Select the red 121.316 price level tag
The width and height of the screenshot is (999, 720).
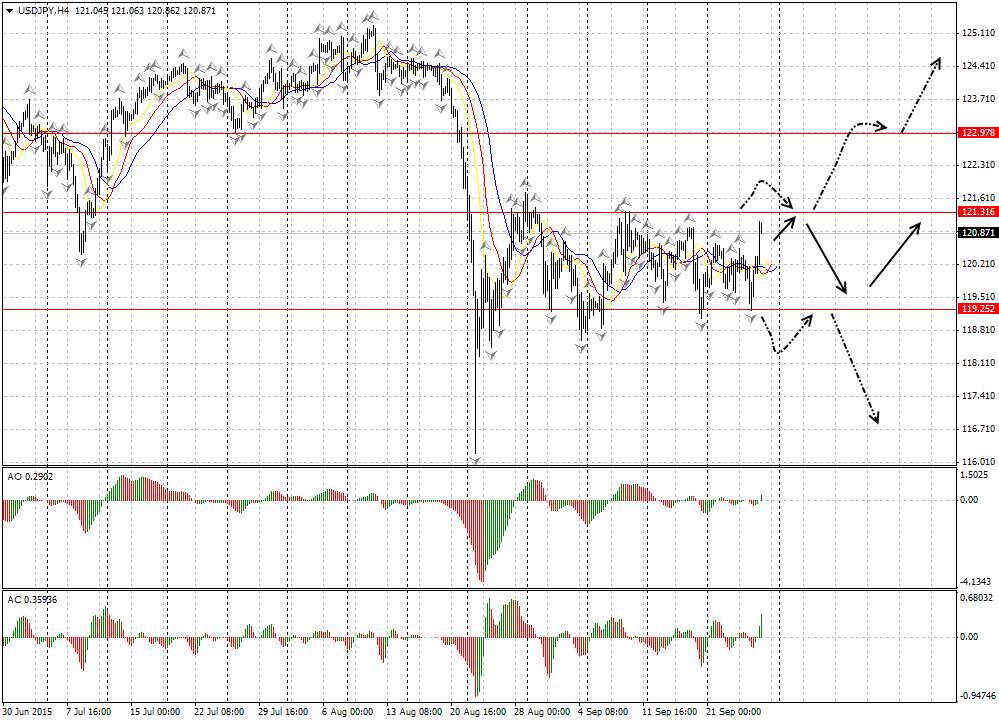pos(977,212)
